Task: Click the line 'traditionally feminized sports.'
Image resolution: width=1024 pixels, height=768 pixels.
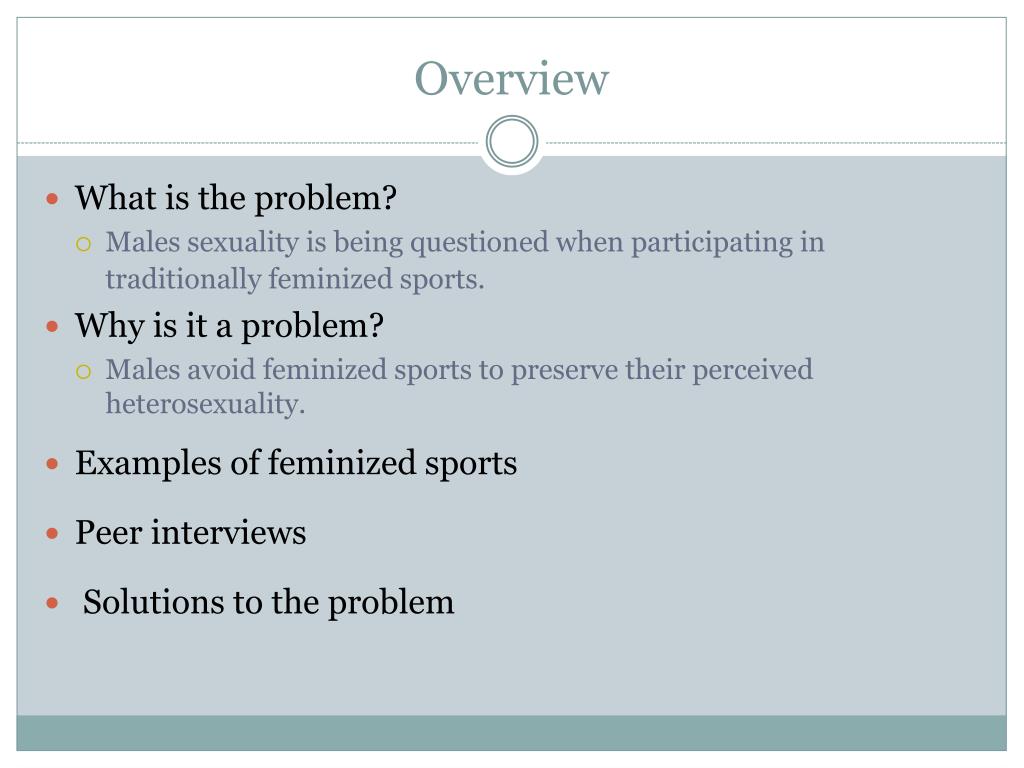Action: tap(295, 279)
